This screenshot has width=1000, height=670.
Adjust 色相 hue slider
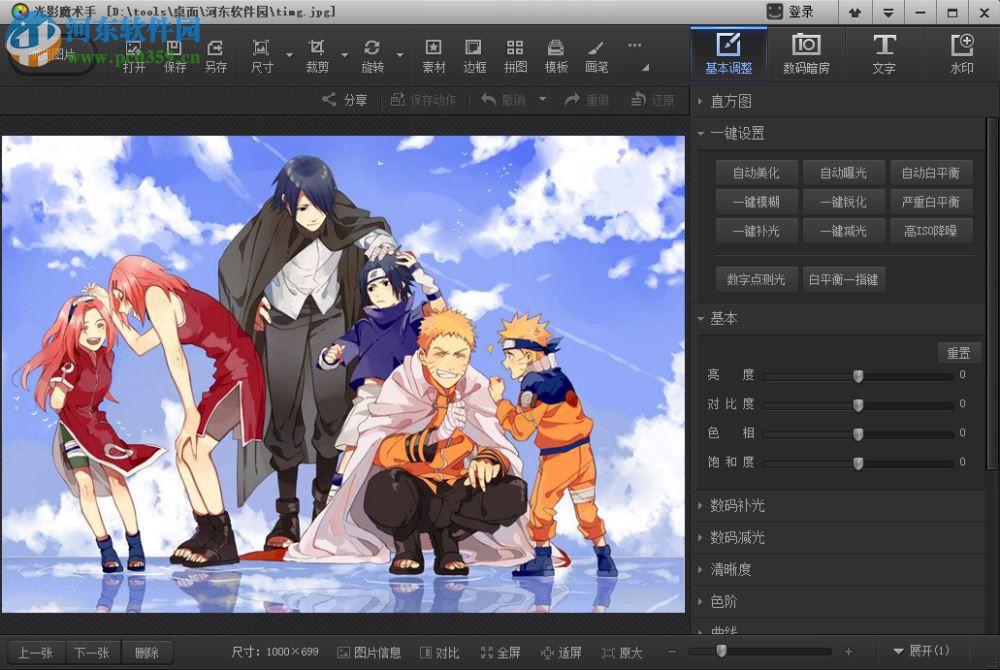(858, 434)
